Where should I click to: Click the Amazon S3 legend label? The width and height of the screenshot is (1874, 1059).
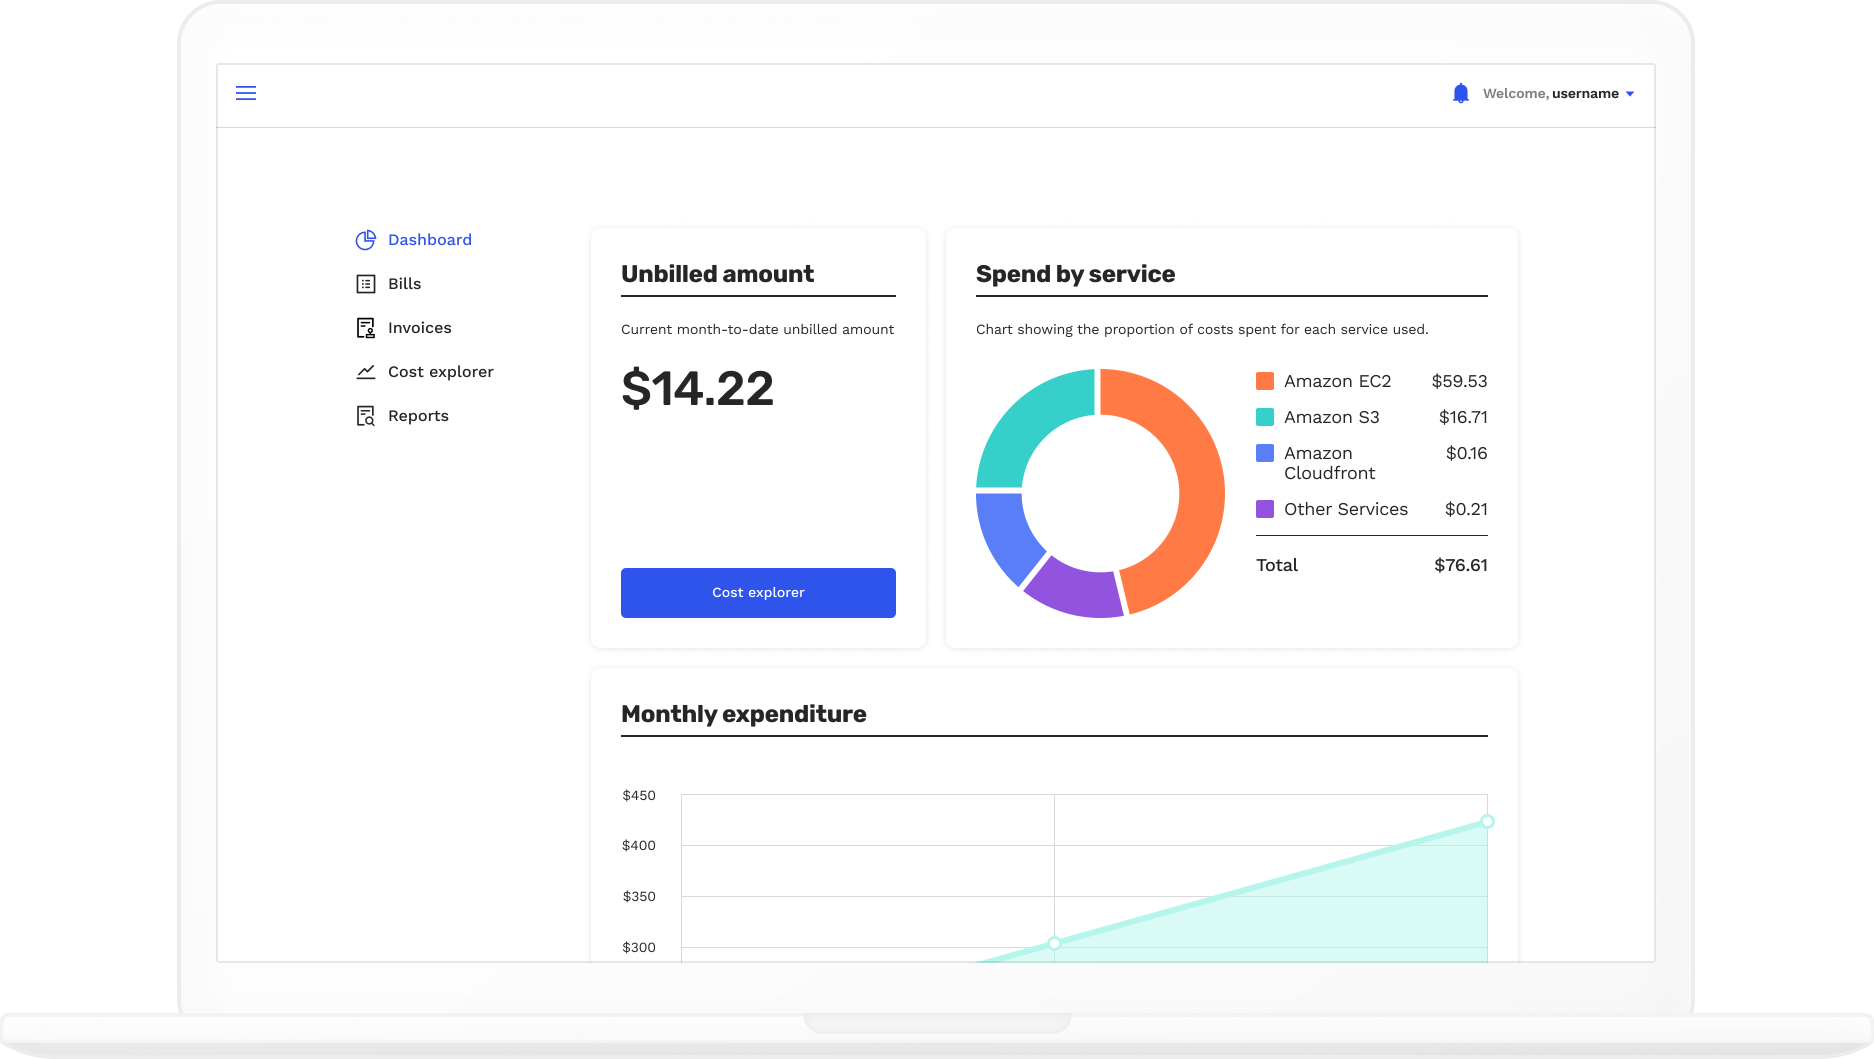pos(1332,417)
